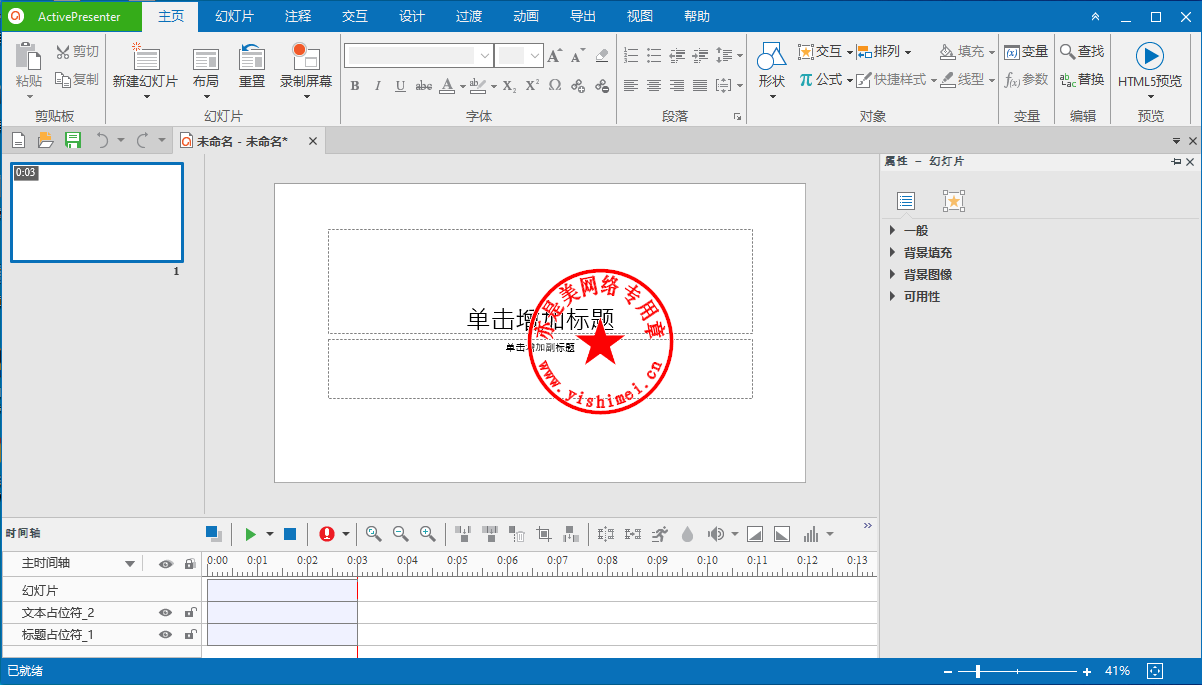This screenshot has width=1202, height=685.
Task: Toggle lock icon in 主时间轴 header
Action: click(190, 564)
